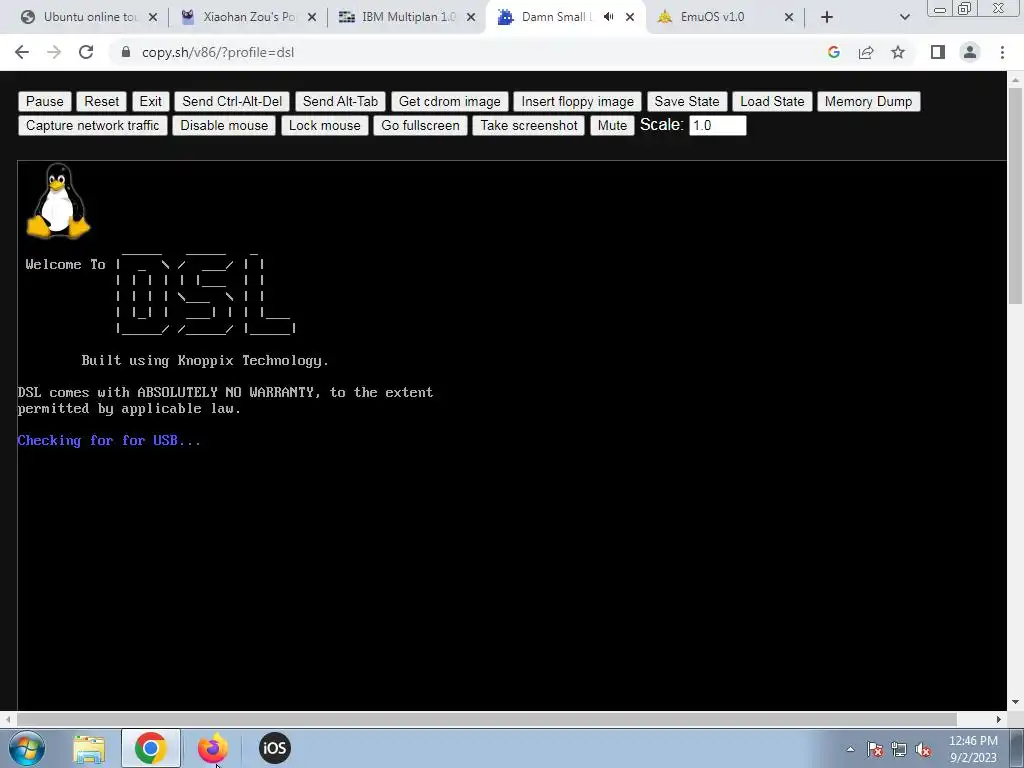Open the Windows Start menu
The height and width of the screenshot is (768, 1024).
point(27,748)
